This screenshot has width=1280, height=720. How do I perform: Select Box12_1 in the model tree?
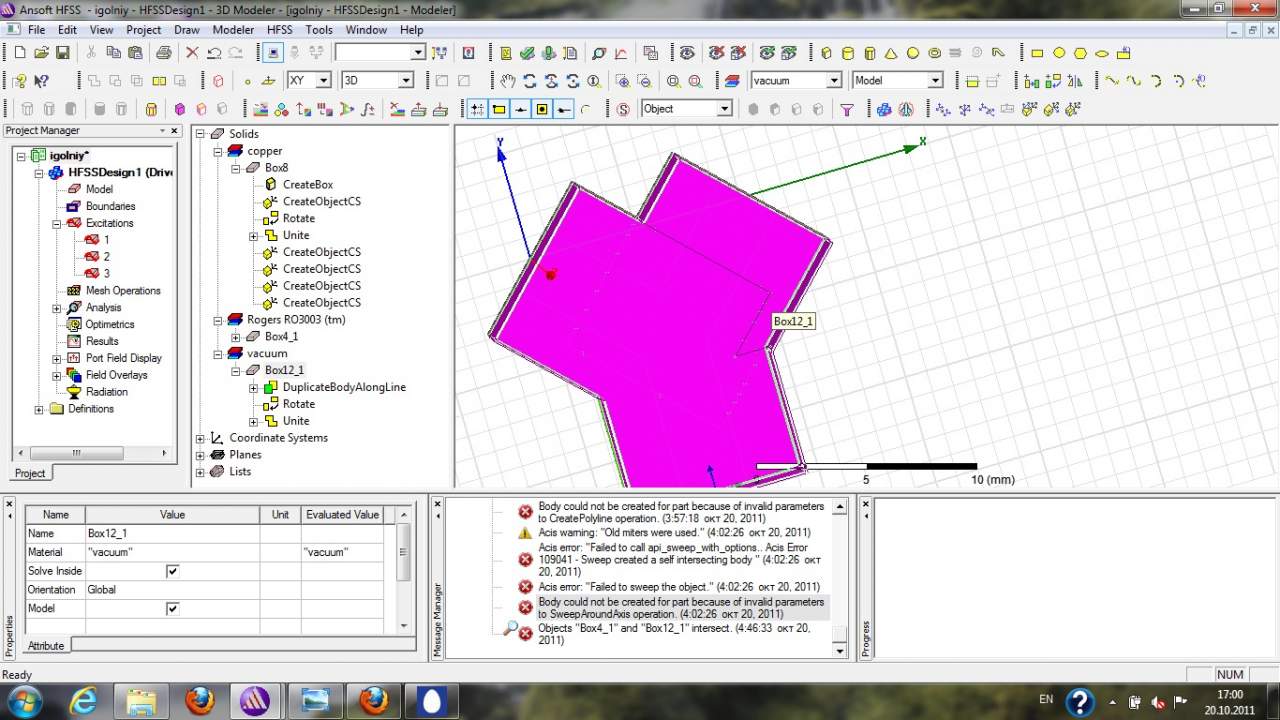(284, 370)
